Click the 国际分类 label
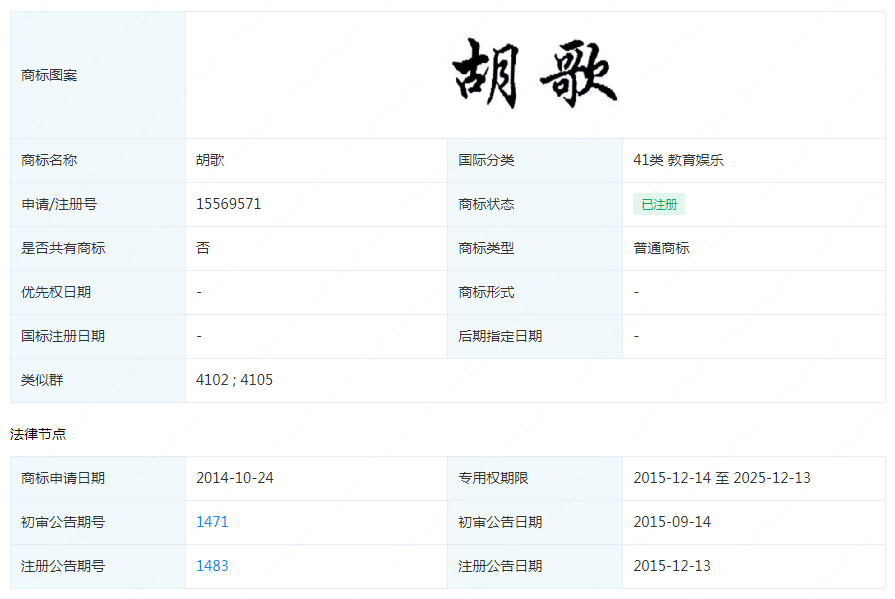This screenshot has height=599, width=895. (x=486, y=160)
